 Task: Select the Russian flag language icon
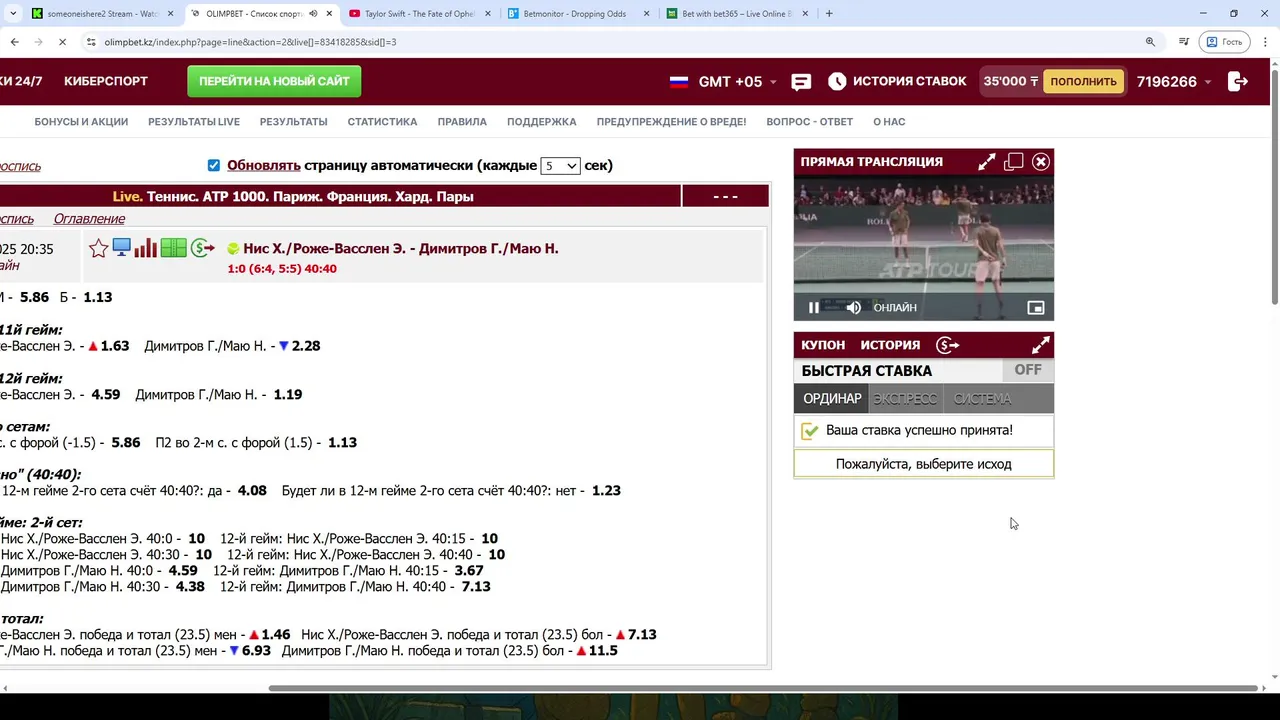coord(679,82)
